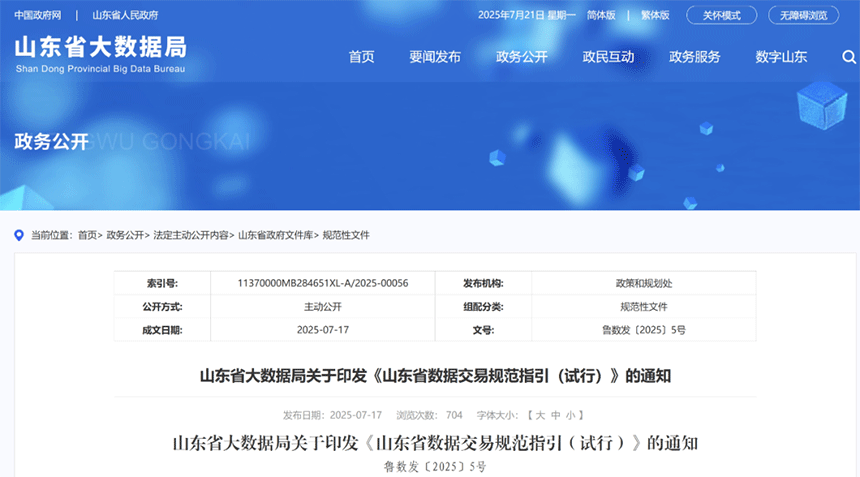Viewport: 860px width, 477px height.
Task: Open the 要闻发布 menu
Action: pos(435,57)
